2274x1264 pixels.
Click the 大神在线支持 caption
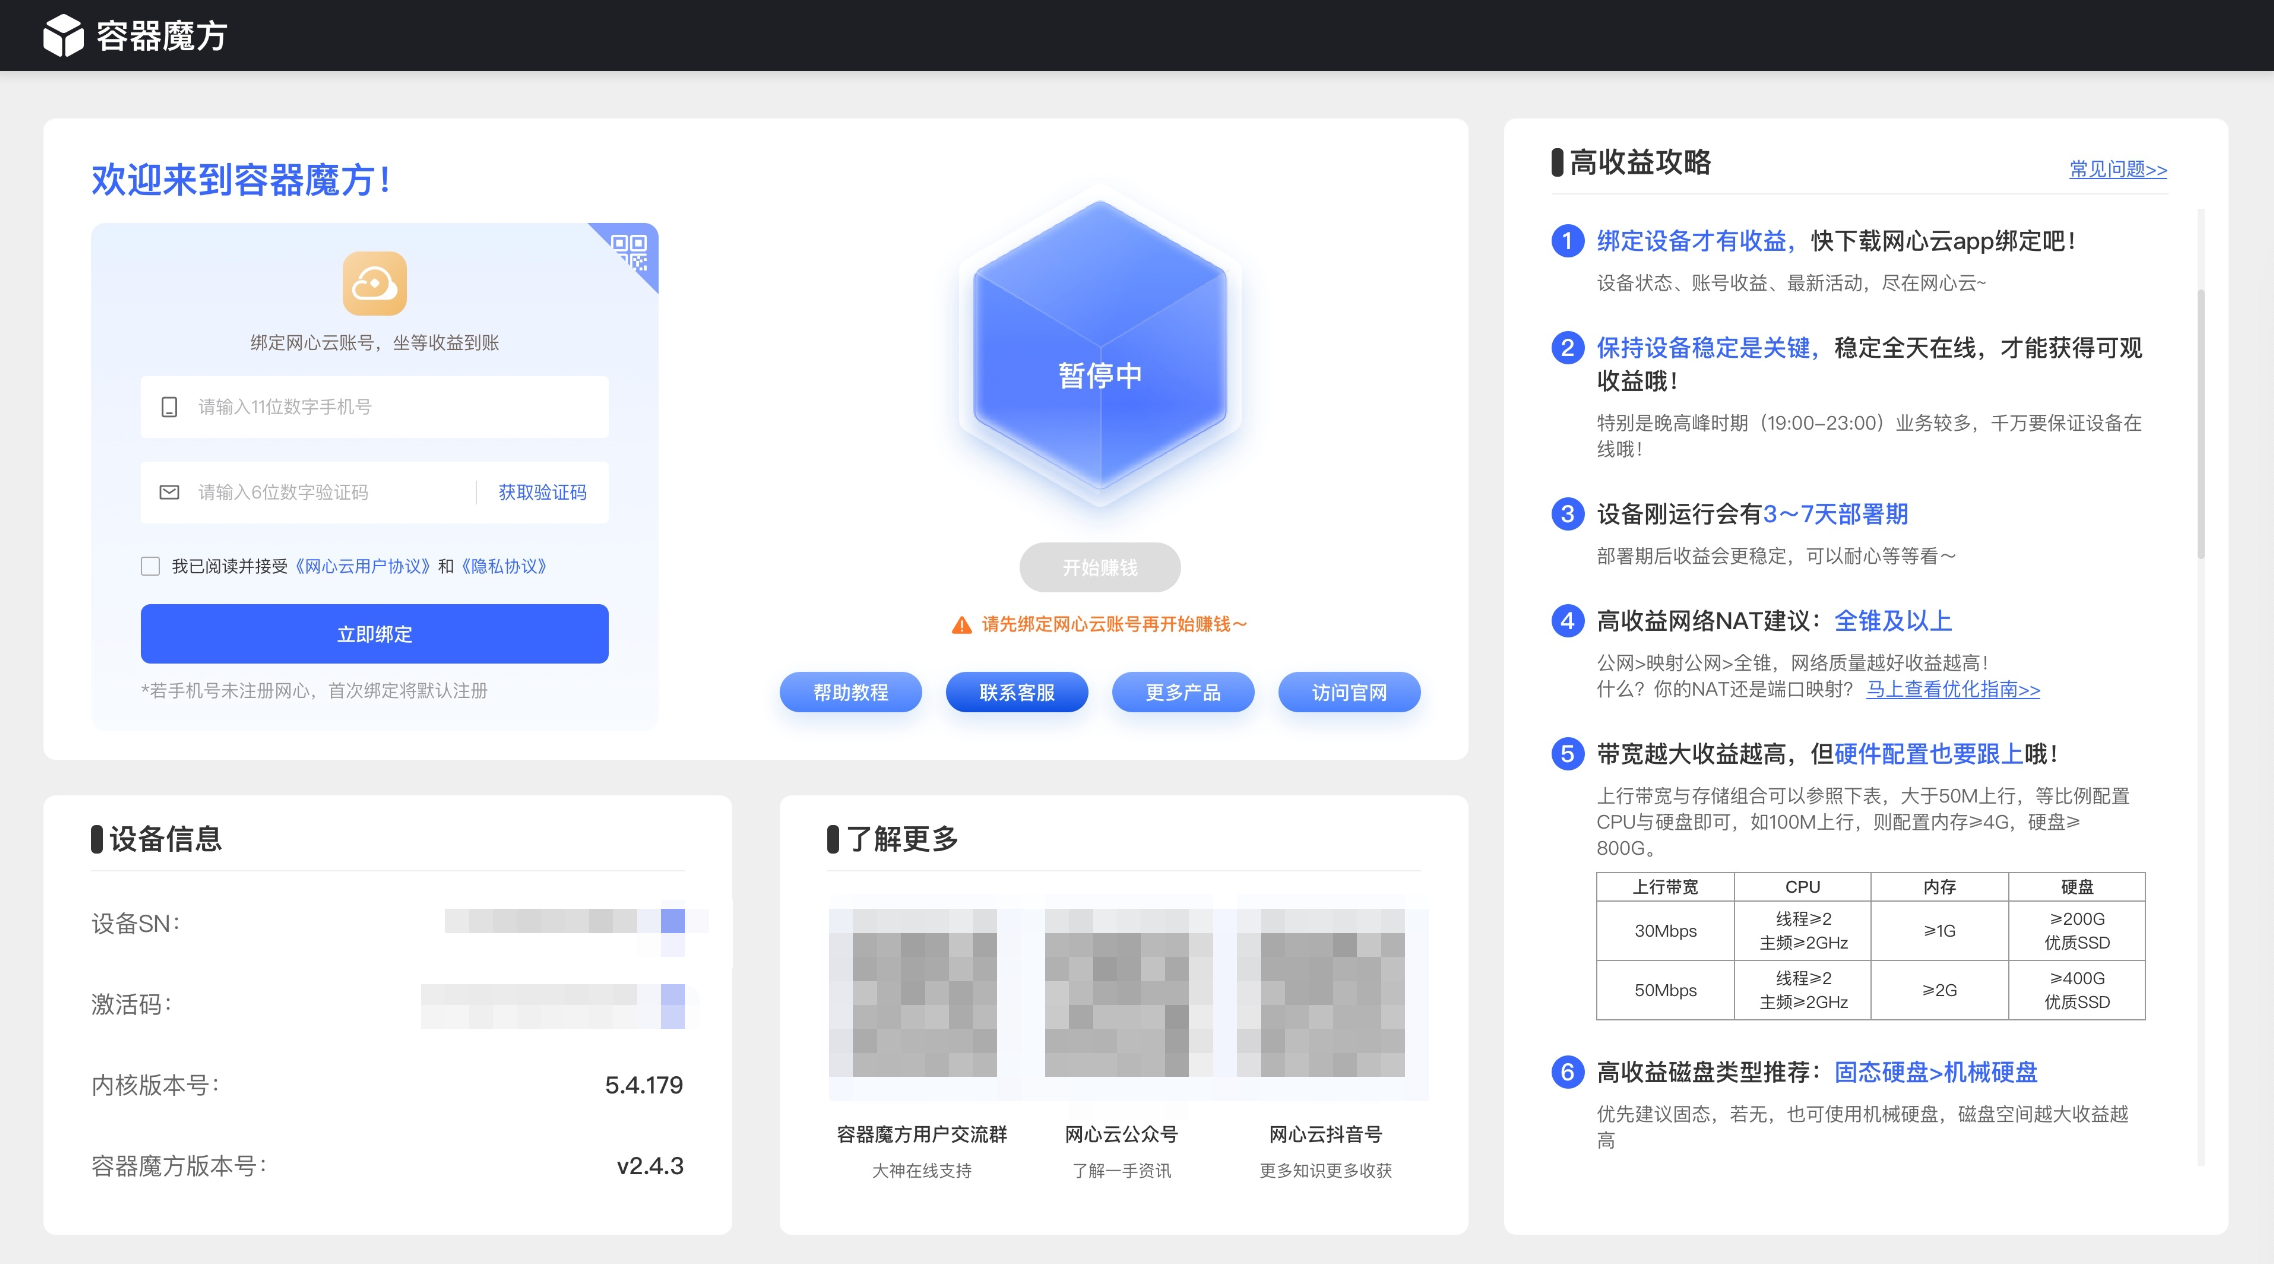pyautogui.click(x=922, y=1171)
